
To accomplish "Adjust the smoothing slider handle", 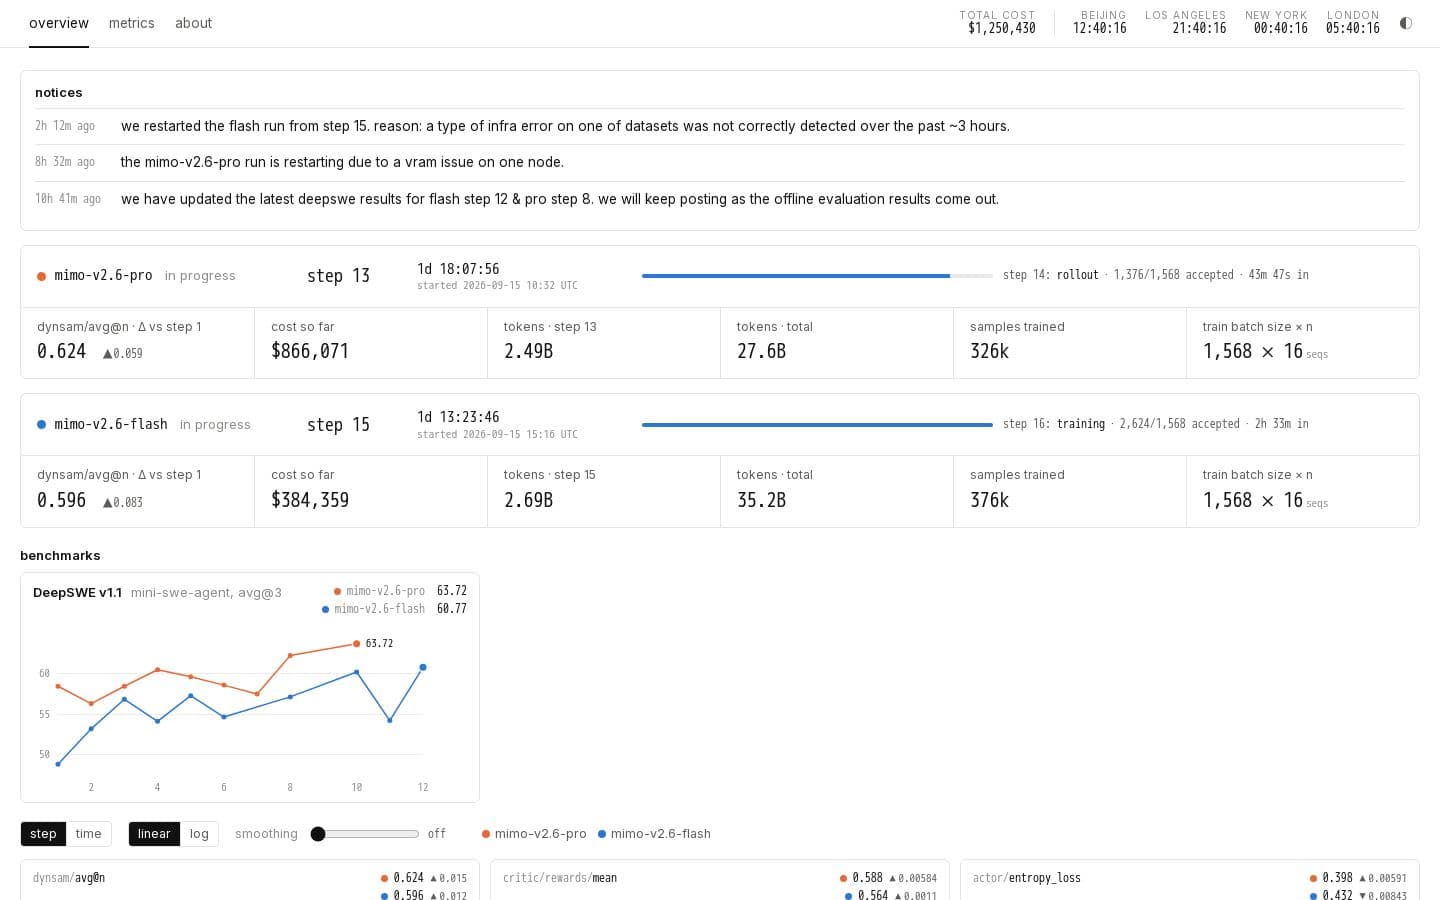I will point(318,834).
